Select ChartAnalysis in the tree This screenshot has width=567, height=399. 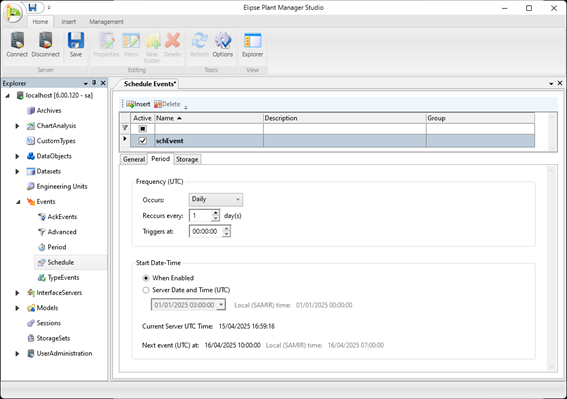[56, 126]
